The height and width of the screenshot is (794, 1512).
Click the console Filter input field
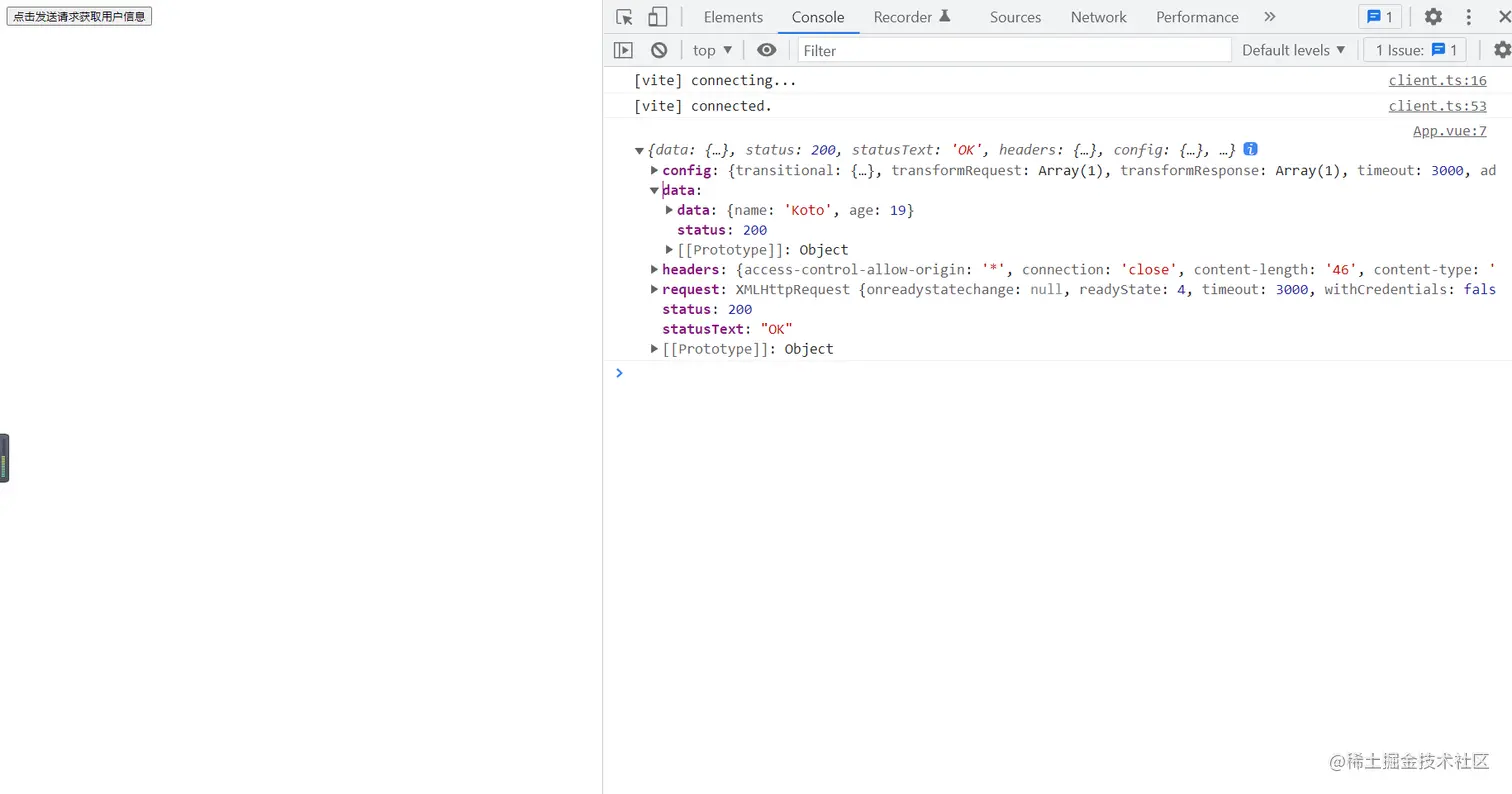click(x=1014, y=50)
